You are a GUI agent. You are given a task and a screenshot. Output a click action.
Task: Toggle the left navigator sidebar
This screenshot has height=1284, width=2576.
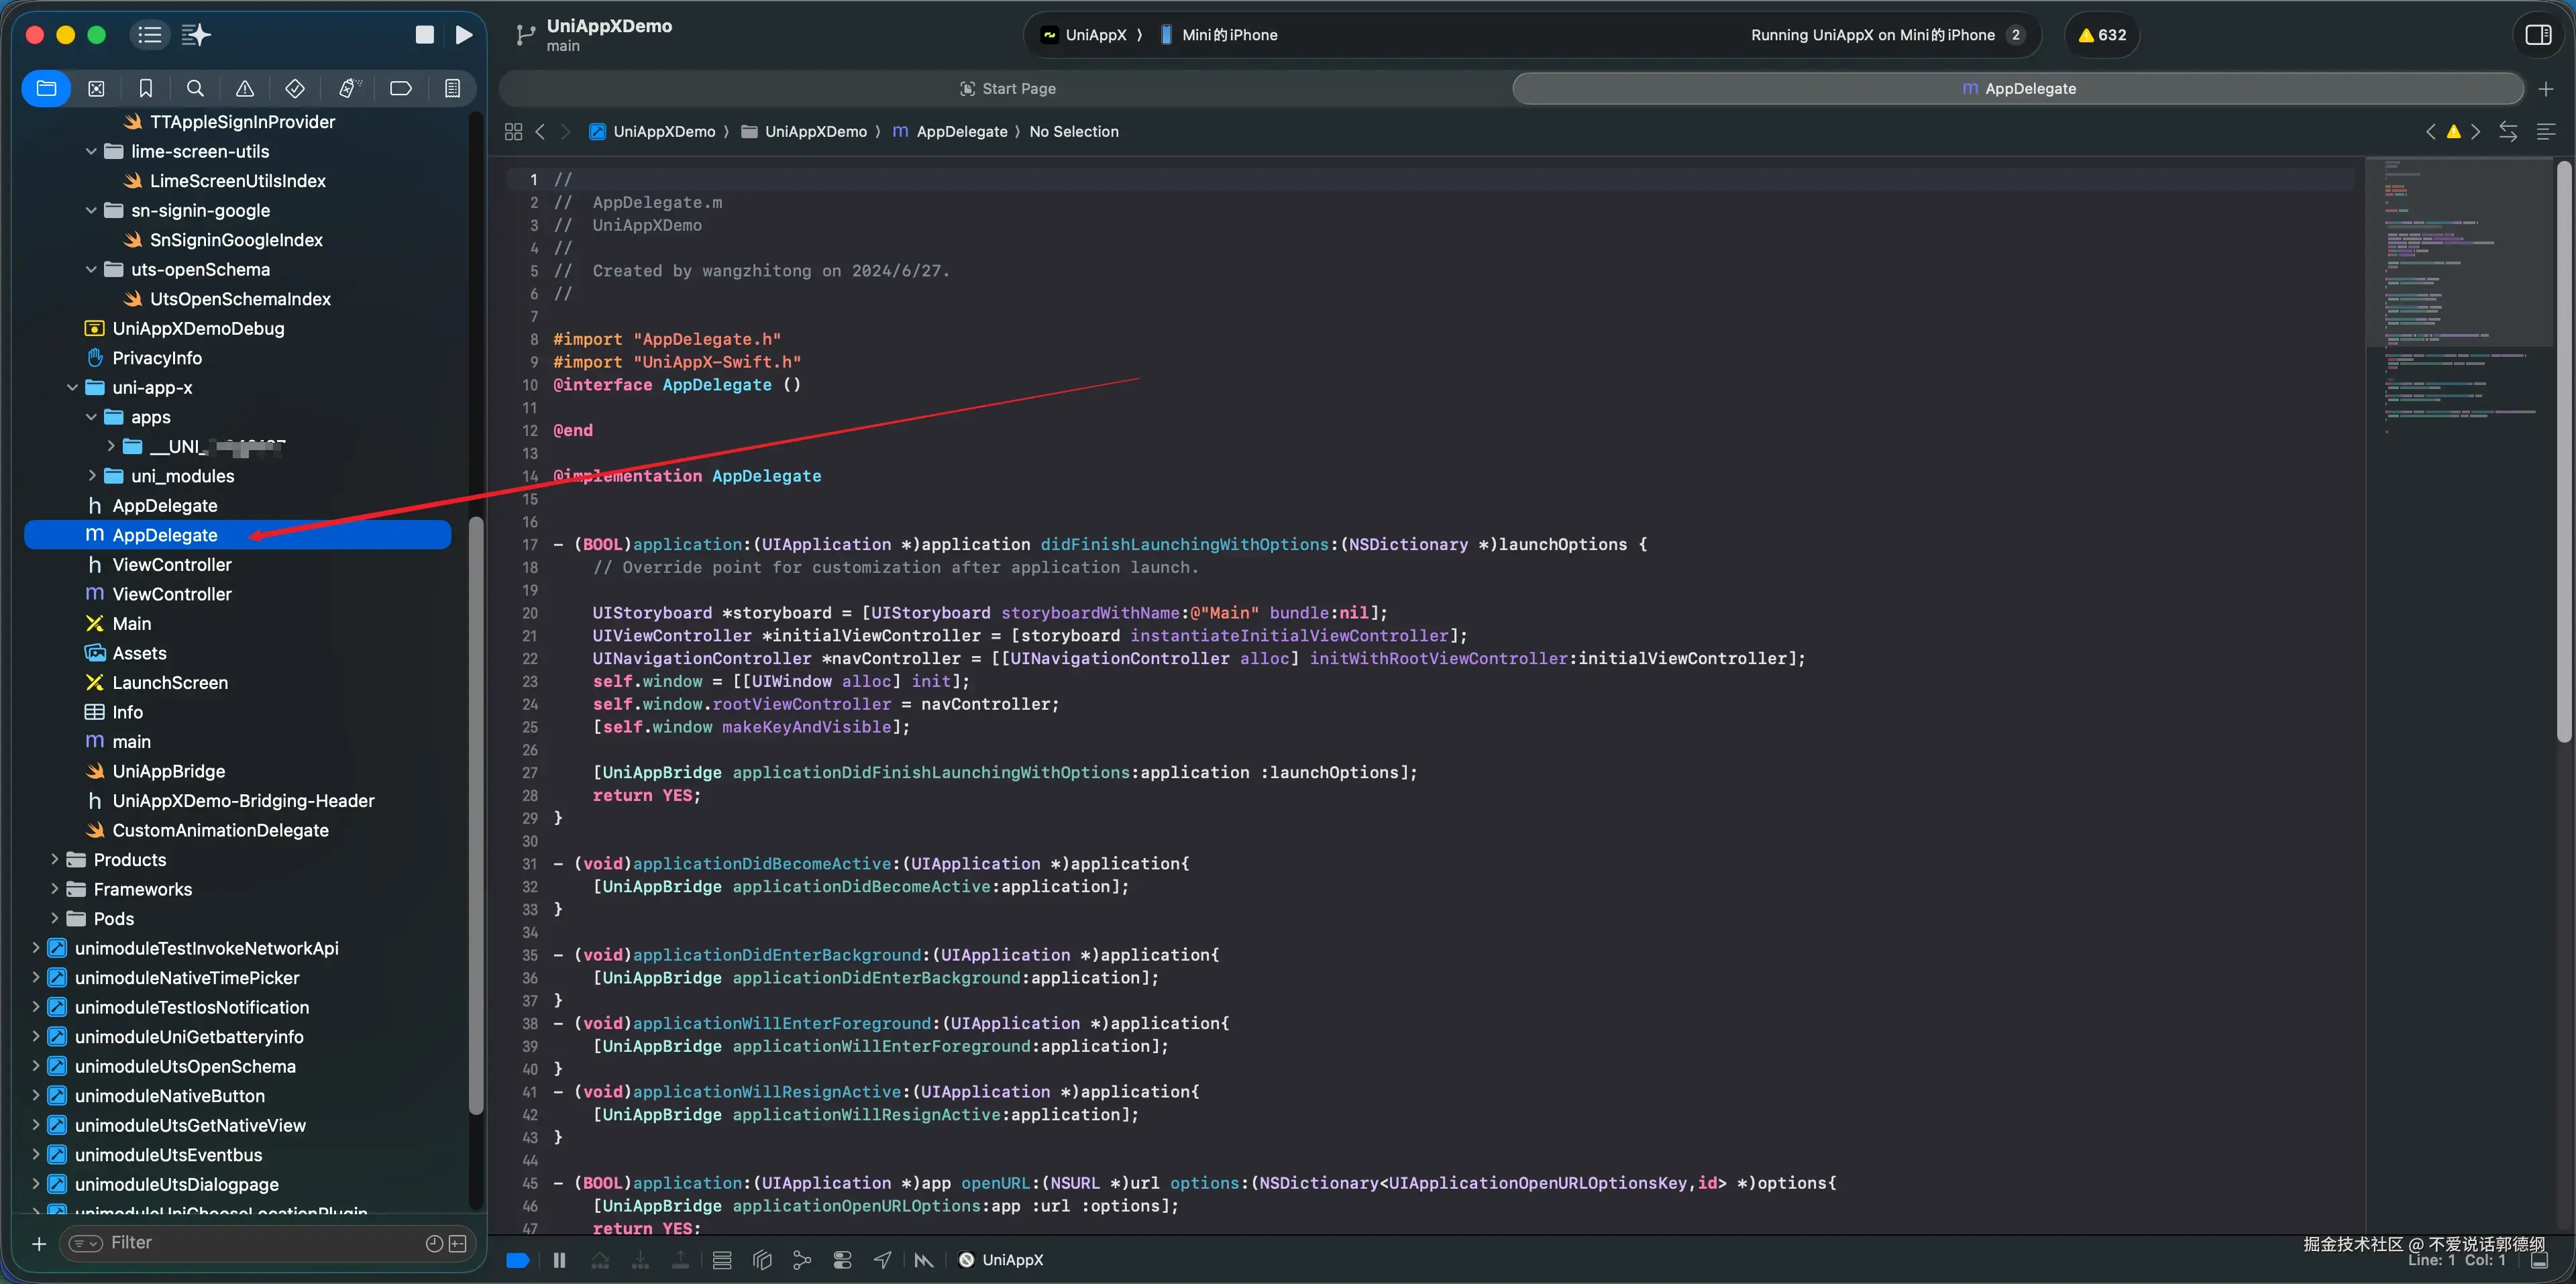point(149,35)
